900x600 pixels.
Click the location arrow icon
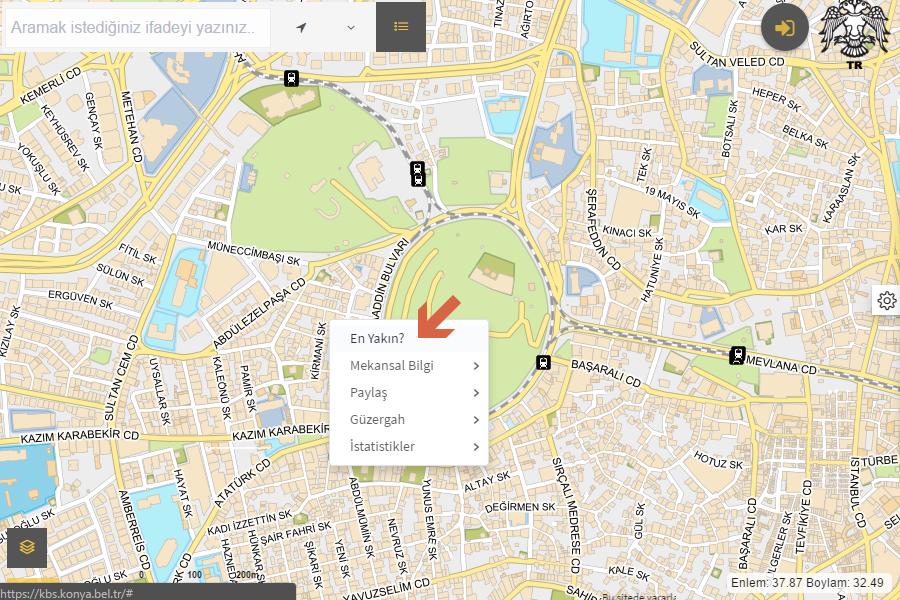[x=301, y=27]
